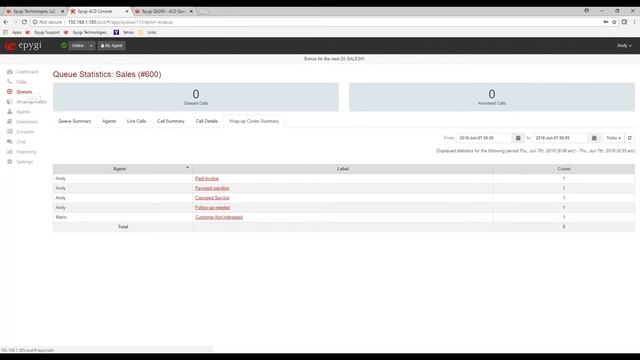Click the bonus announcement banner text
The height and width of the screenshot is (360, 640).
(334, 59)
